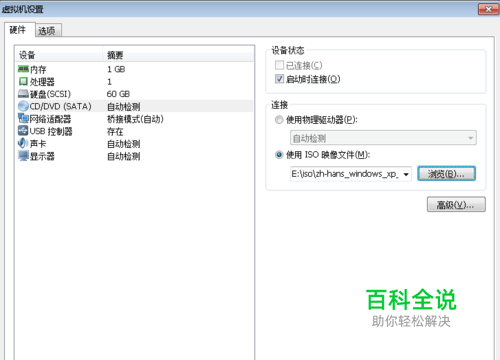
Task: Select the 声卡 row label
Action: click(x=38, y=144)
